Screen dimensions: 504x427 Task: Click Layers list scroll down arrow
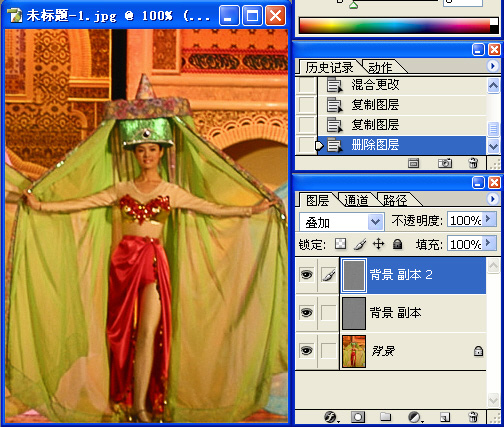point(493,399)
